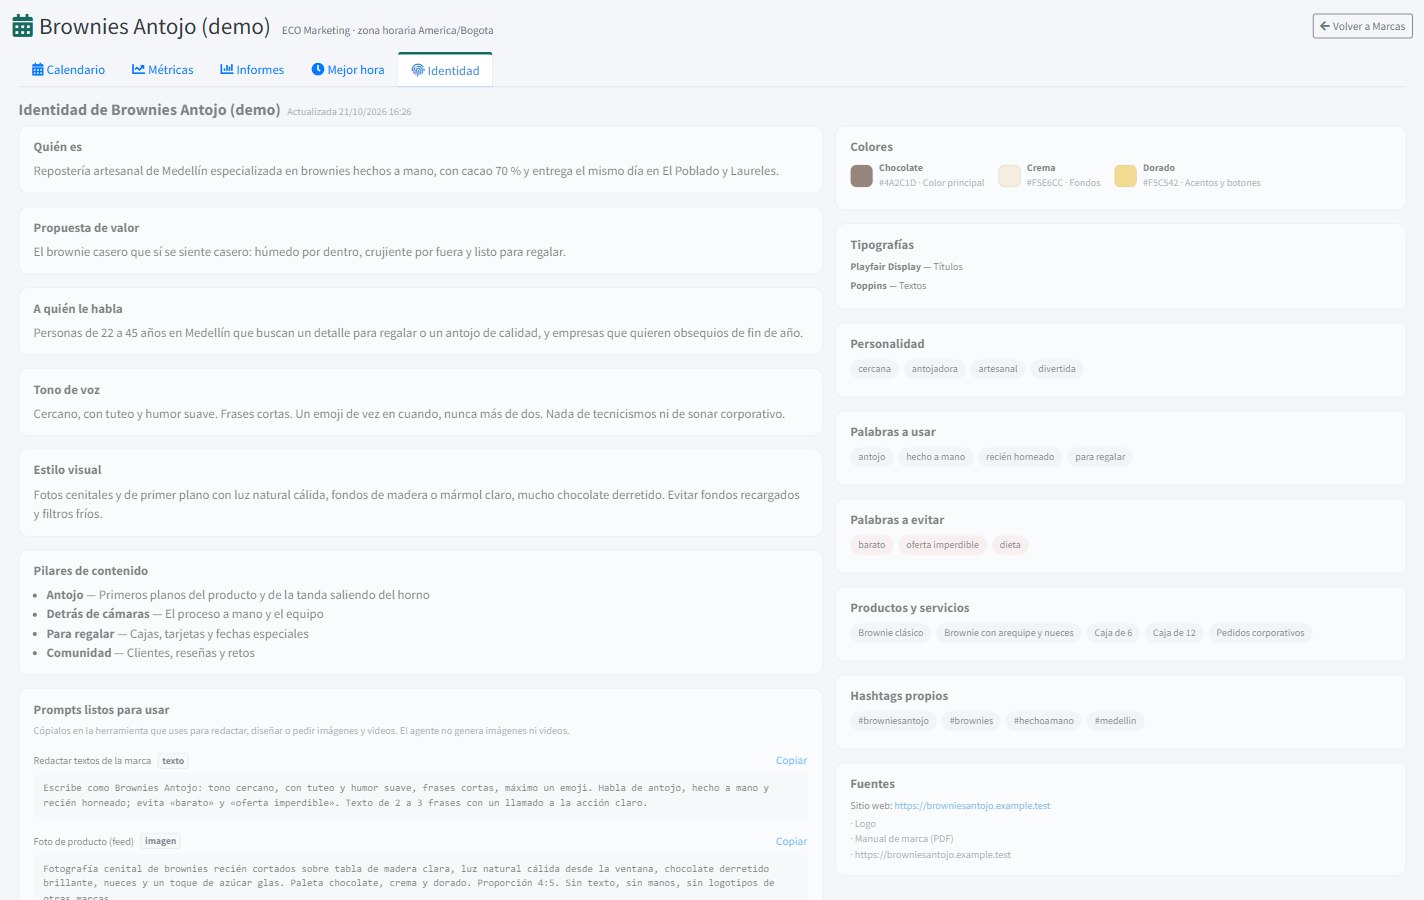Switch to the Informes tab
The width and height of the screenshot is (1424, 900).
pyautogui.click(x=252, y=69)
